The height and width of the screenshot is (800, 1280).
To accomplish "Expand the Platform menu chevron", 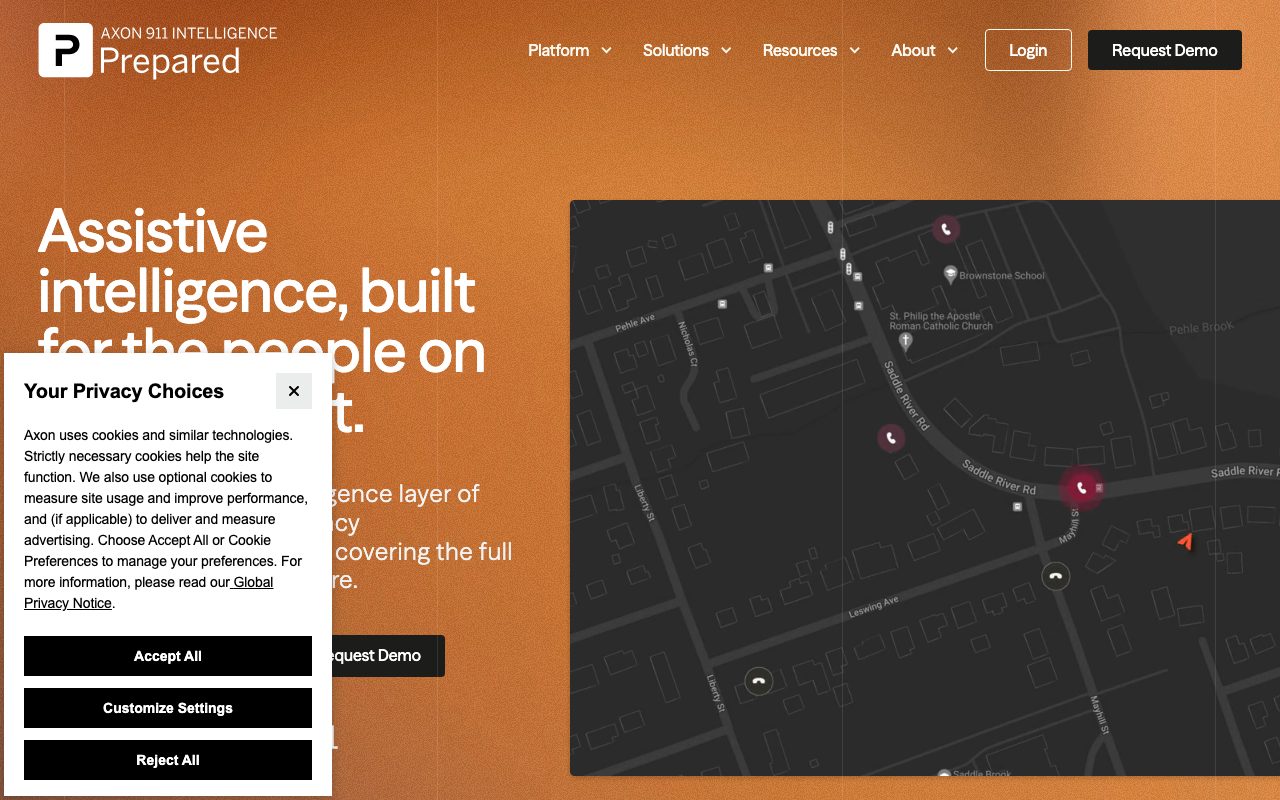I will pyautogui.click(x=606, y=50).
